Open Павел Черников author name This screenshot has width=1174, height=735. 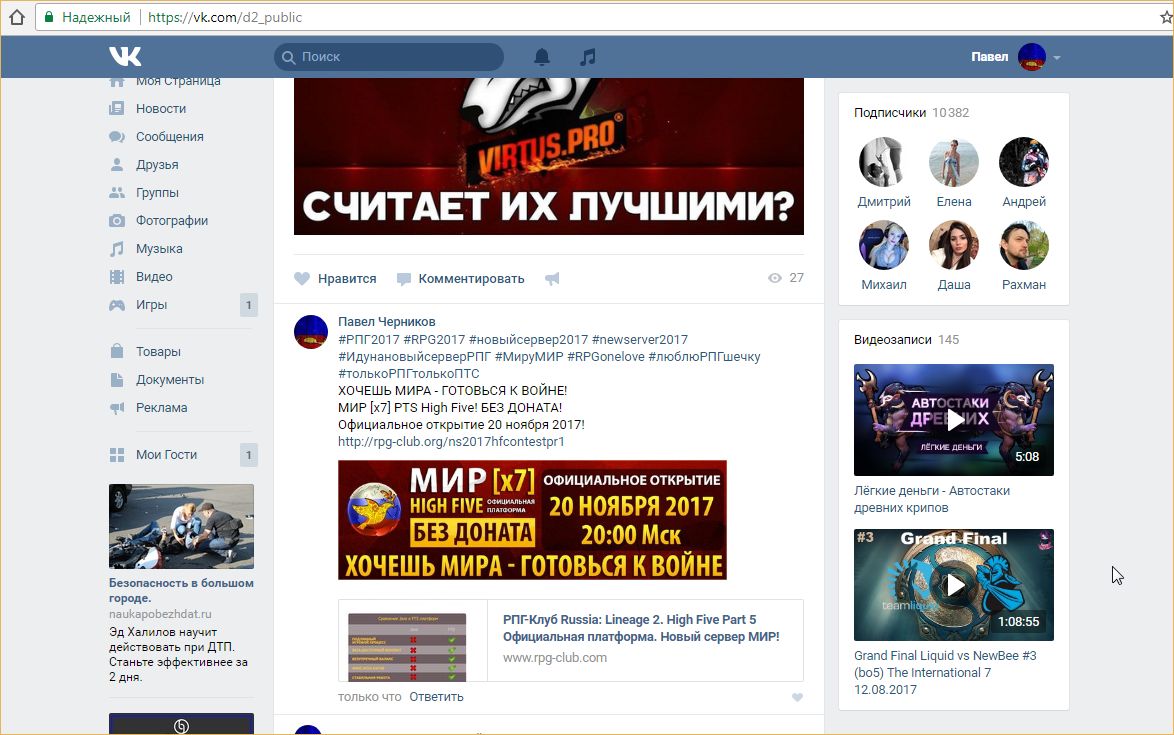tap(386, 322)
